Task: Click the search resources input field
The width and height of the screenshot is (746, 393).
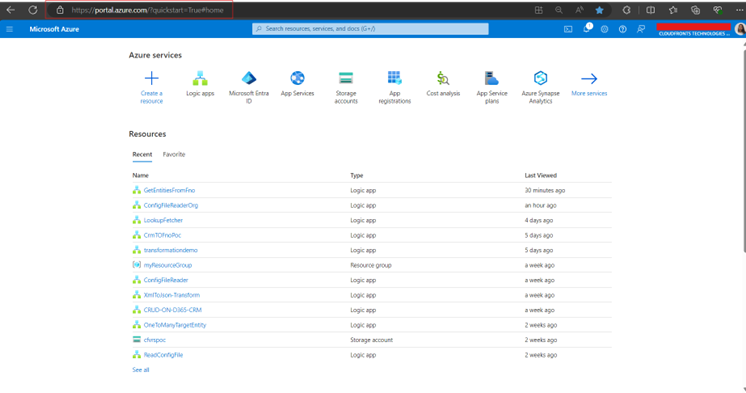Action: point(370,29)
